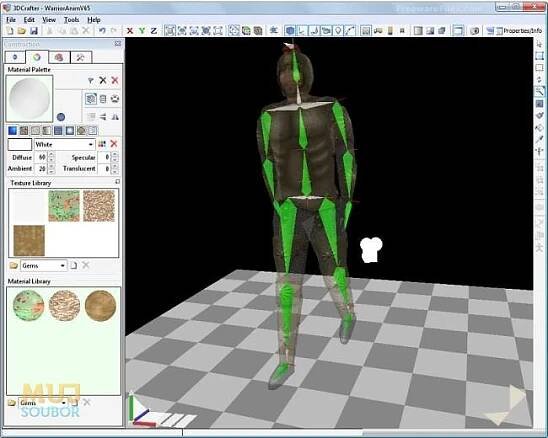548x438 pixels.
Task: Open the Texture Library Gems dropdown
Action: coord(44,266)
